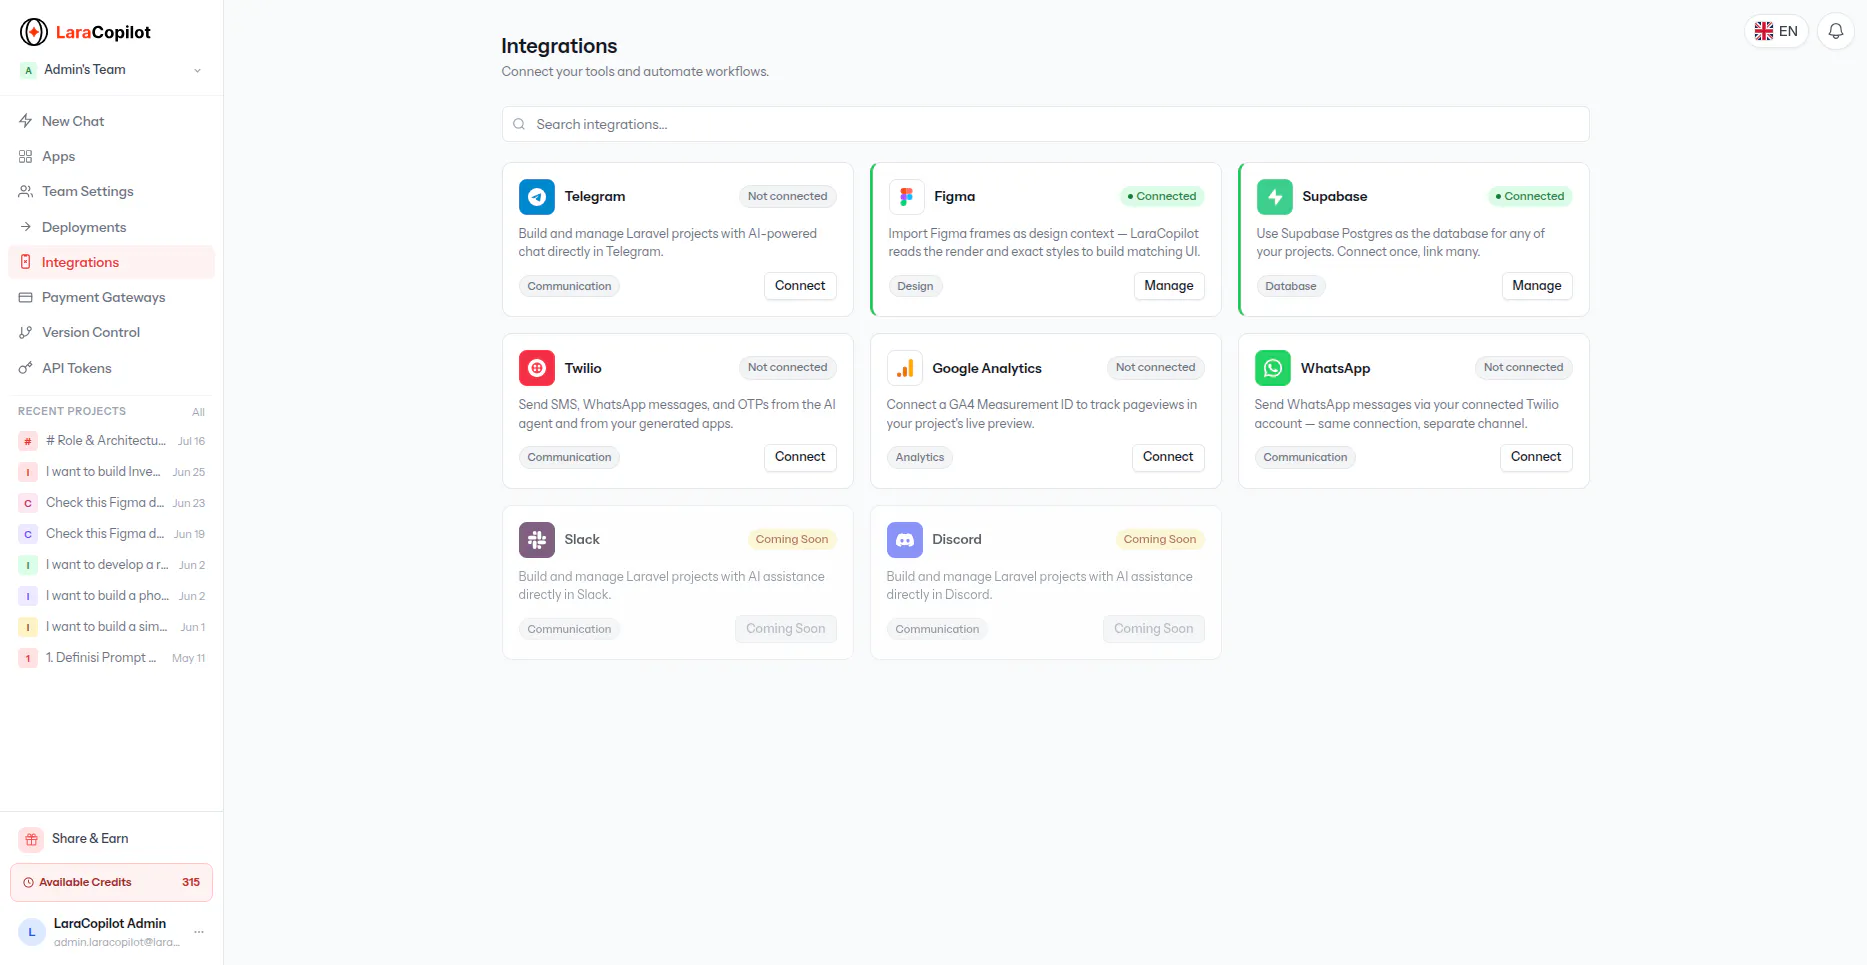
Task: Connect the WhatsApp integration
Action: tap(1536, 457)
